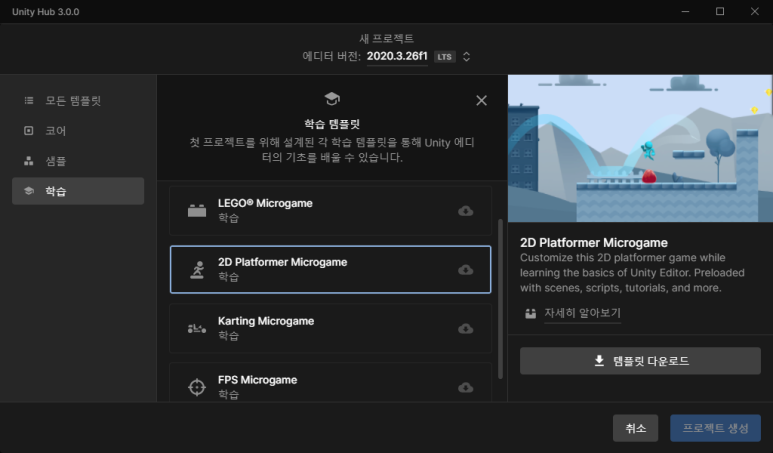Screen dimensions: 773x453
Task: Click the blocks icon beside 샘플
Action: point(29,161)
